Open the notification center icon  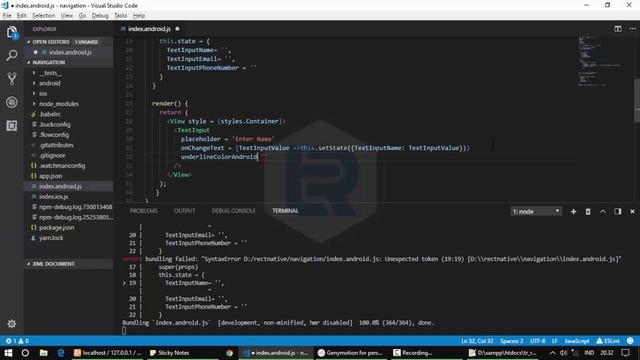tap(625, 353)
